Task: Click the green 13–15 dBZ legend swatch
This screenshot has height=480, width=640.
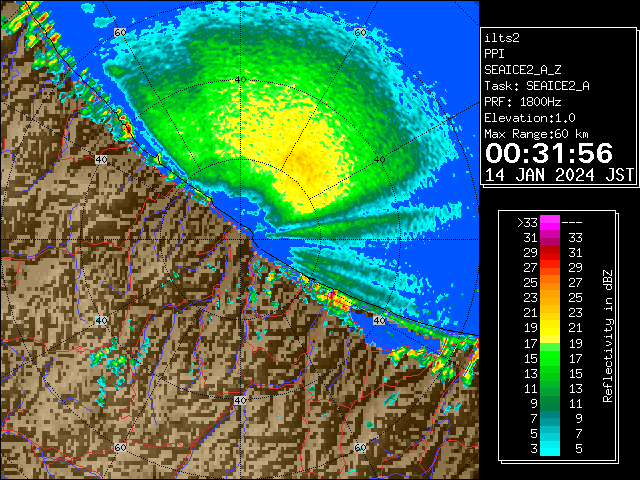Action: (x=550, y=373)
